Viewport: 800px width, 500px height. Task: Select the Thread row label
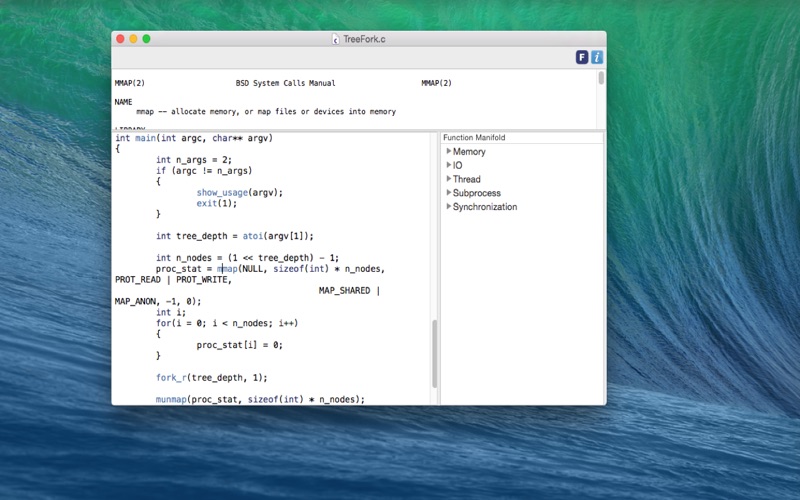[466, 179]
